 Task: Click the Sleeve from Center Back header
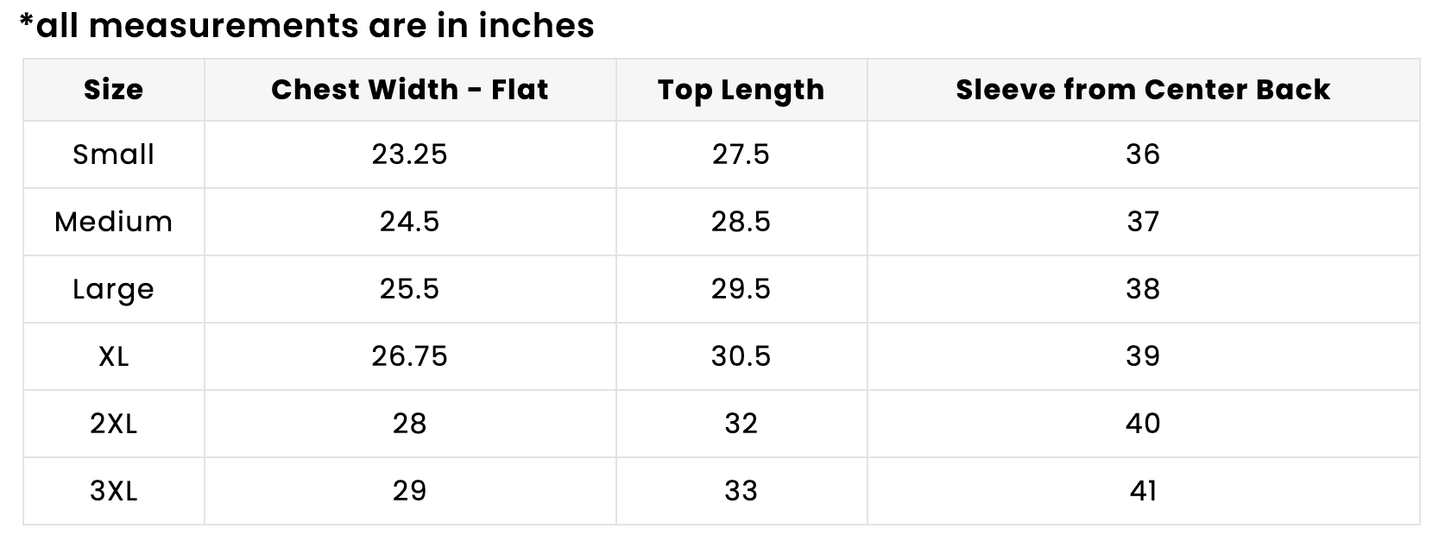pyautogui.click(x=1143, y=90)
